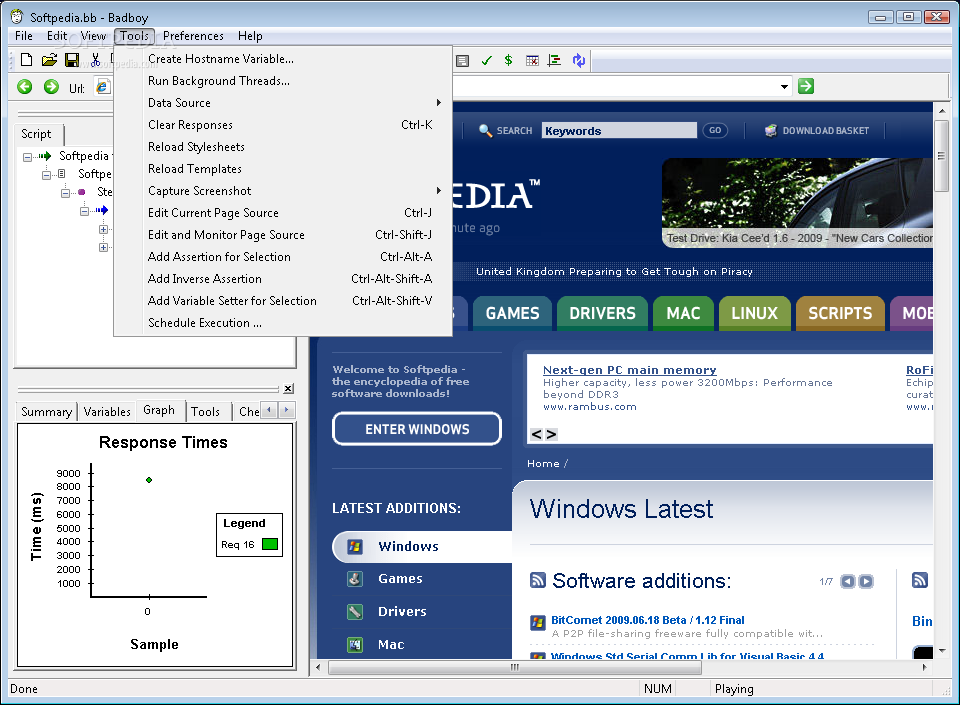Image resolution: width=960 pixels, height=705 pixels.
Task: Click the Internet Explorer page icon beside Url
Action: coord(102,87)
